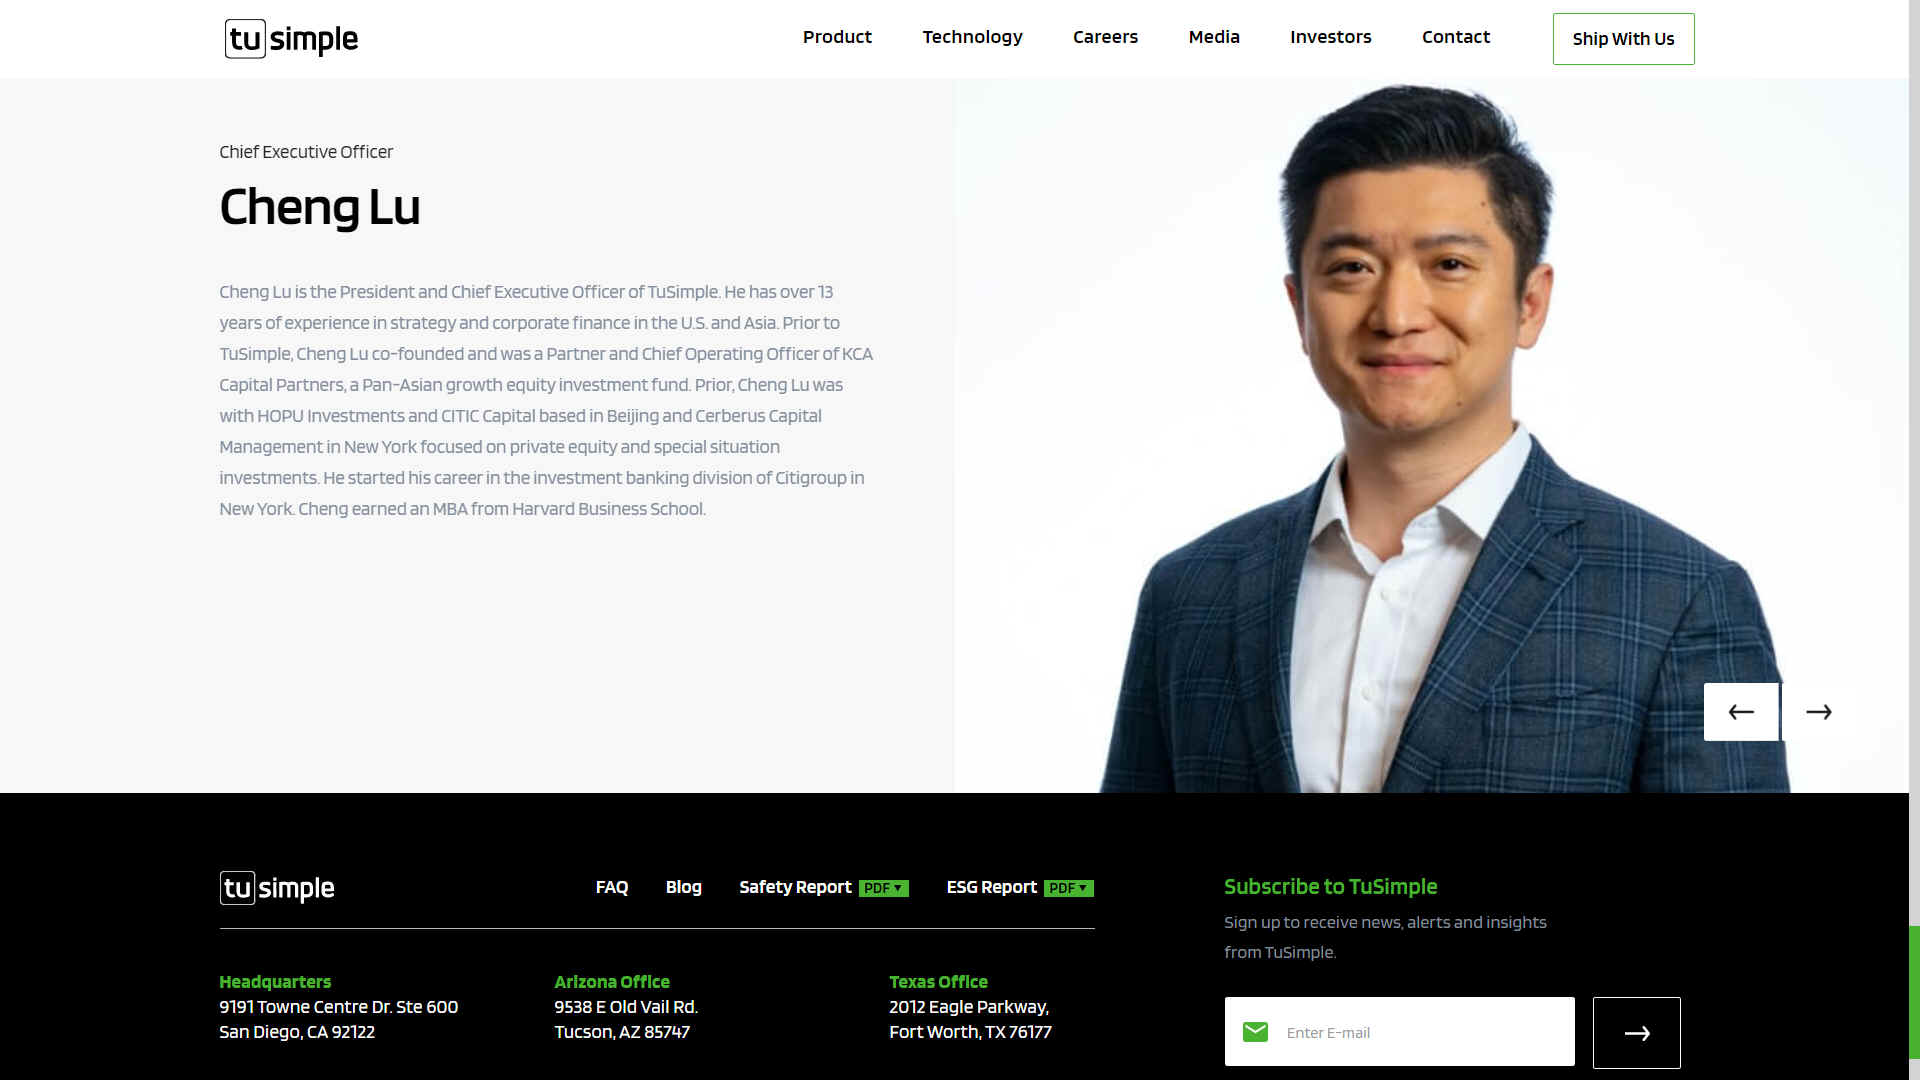Click the footer TuSimple logo
This screenshot has width=1920, height=1080.
click(x=277, y=888)
